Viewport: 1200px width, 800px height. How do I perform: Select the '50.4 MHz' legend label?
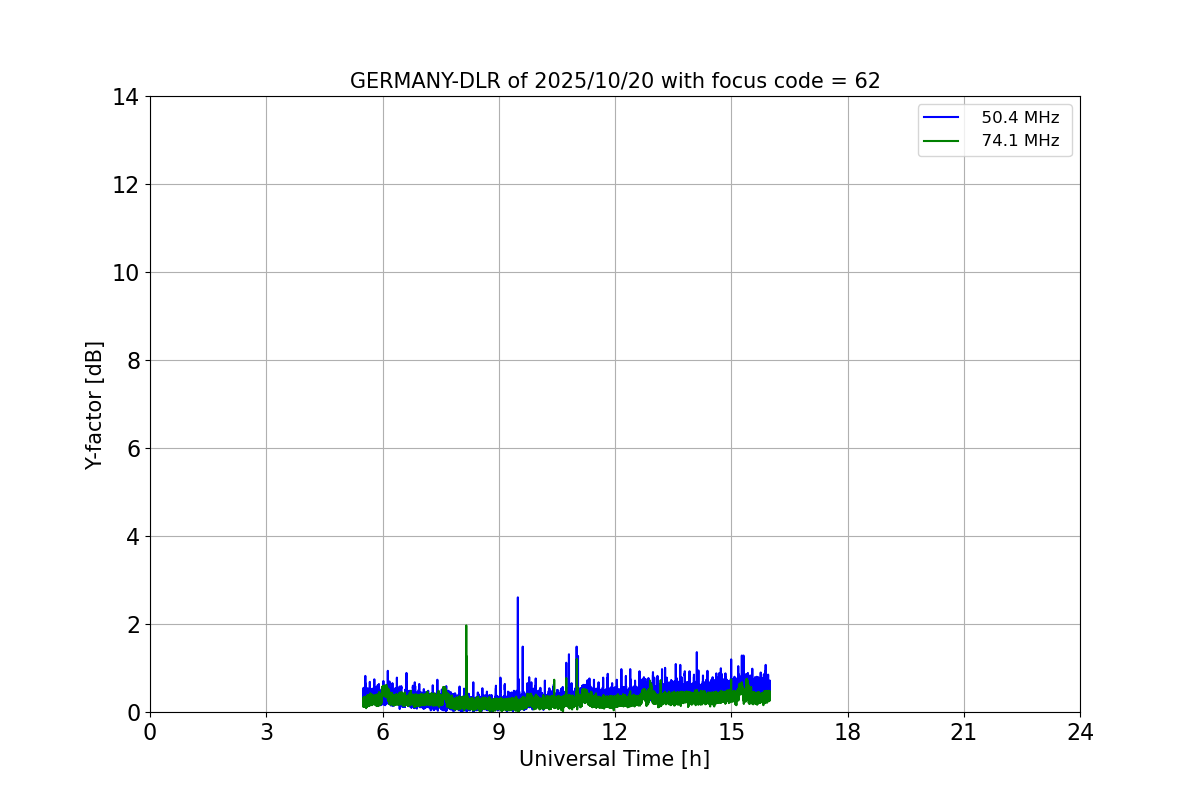coord(1020,118)
